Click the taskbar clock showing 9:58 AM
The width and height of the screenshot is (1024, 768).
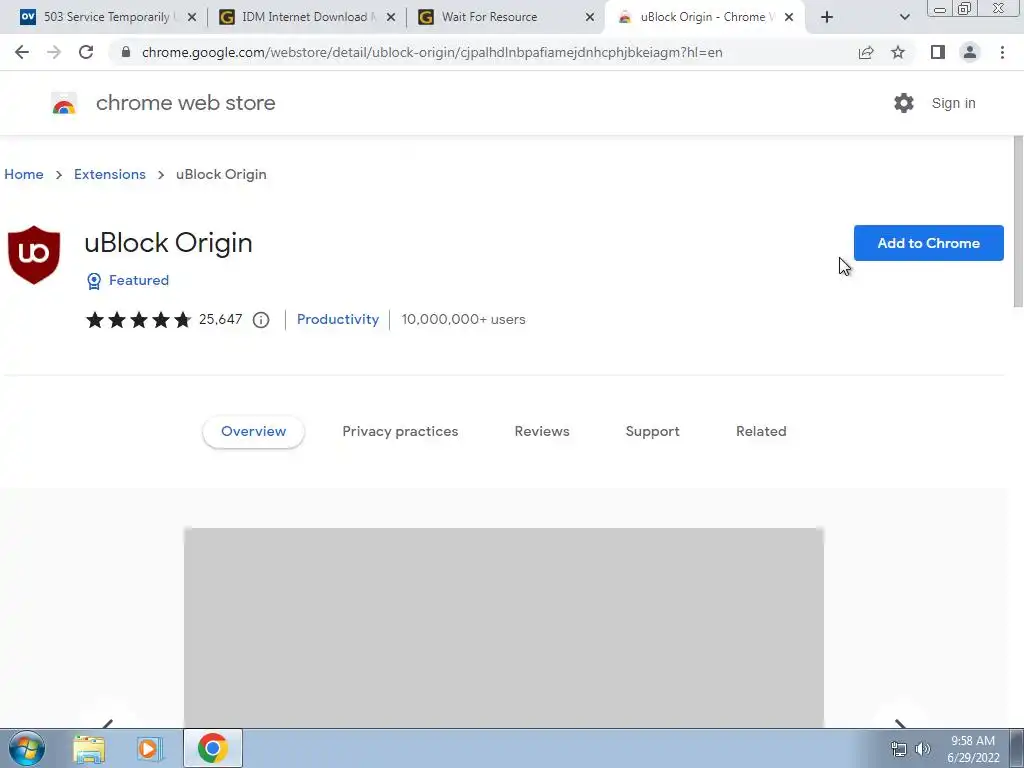973,749
